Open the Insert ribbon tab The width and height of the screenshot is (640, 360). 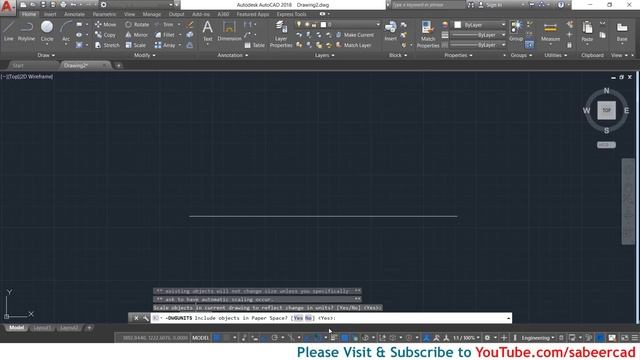point(50,14)
